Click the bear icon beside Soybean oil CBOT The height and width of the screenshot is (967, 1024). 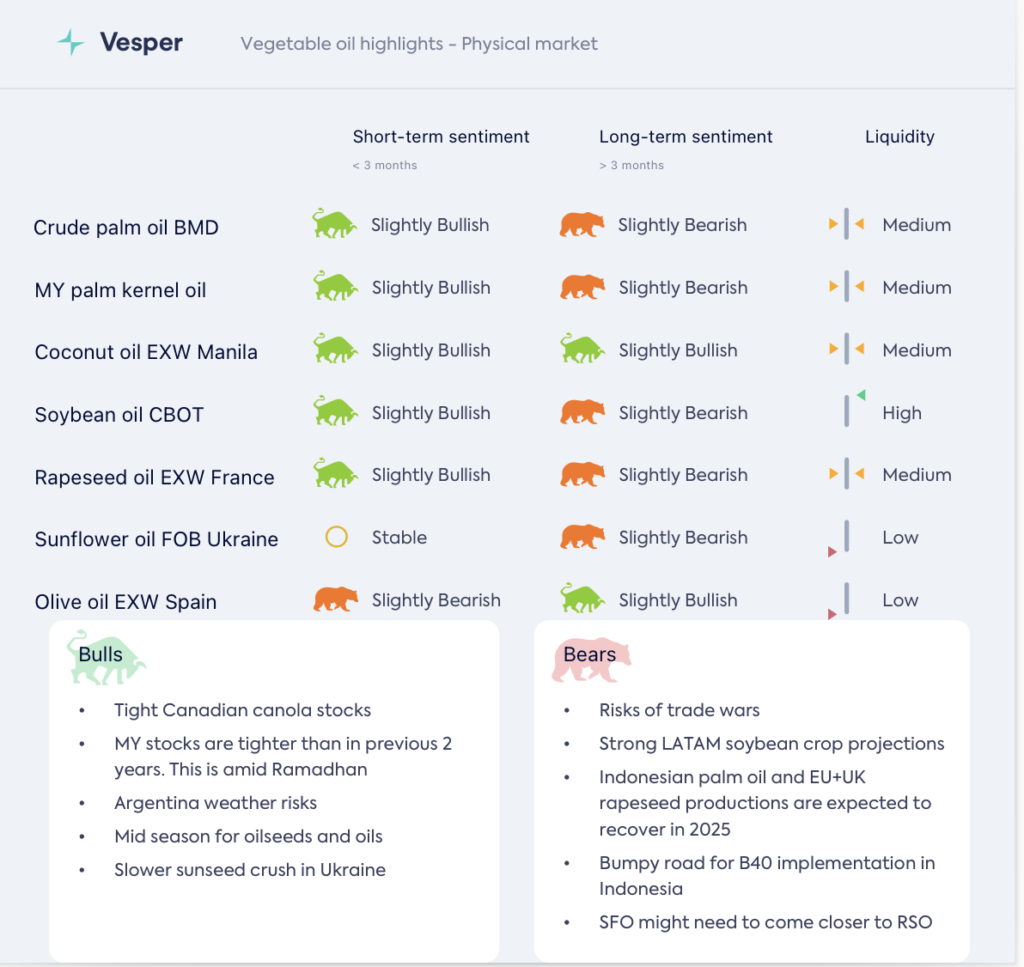click(582, 412)
